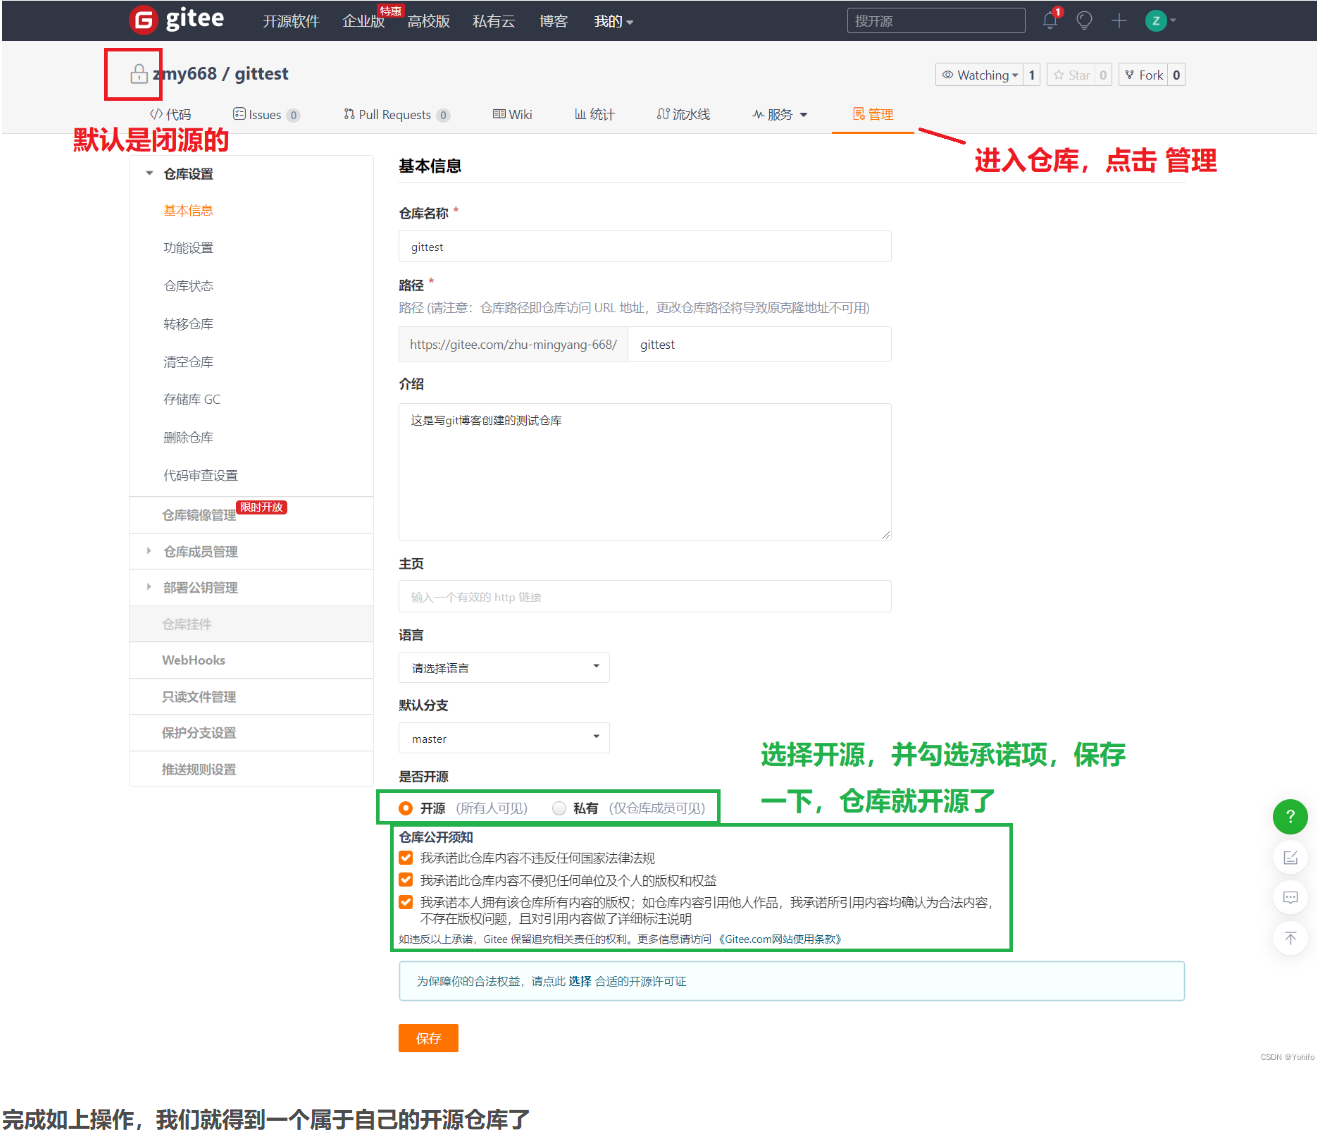This screenshot has width=1317, height=1145.
Task: Click the edit feedback floating icon
Action: pyautogui.click(x=1290, y=857)
